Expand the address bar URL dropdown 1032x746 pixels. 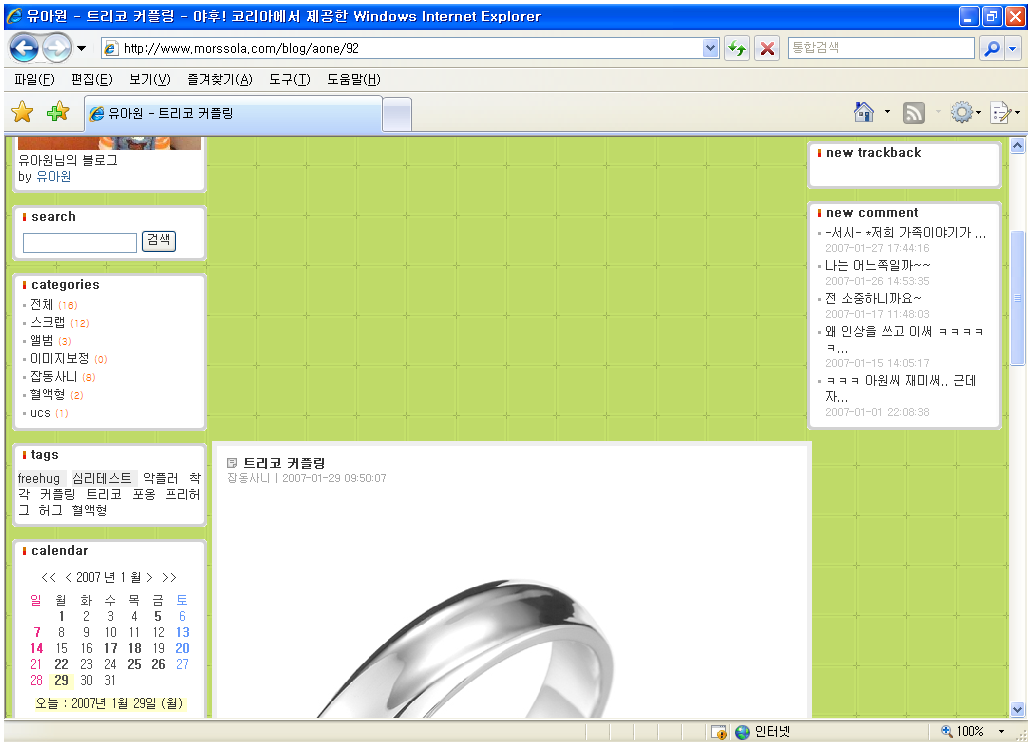710,48
